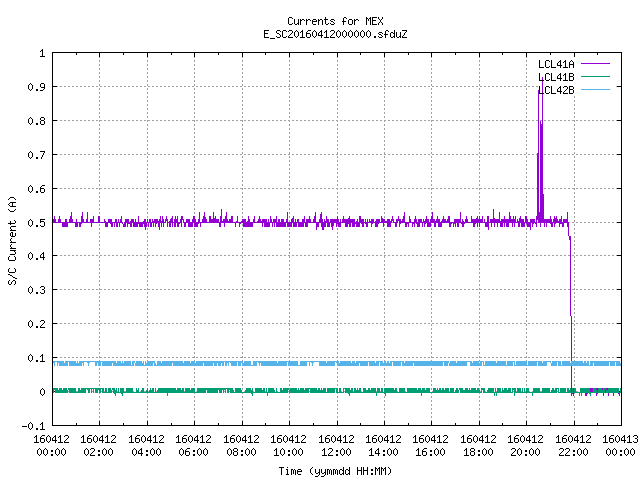Click the blue LCL42B legend line sample
Image resolution: width=640 pixels, height=480 pixels.
click(595, 89)
